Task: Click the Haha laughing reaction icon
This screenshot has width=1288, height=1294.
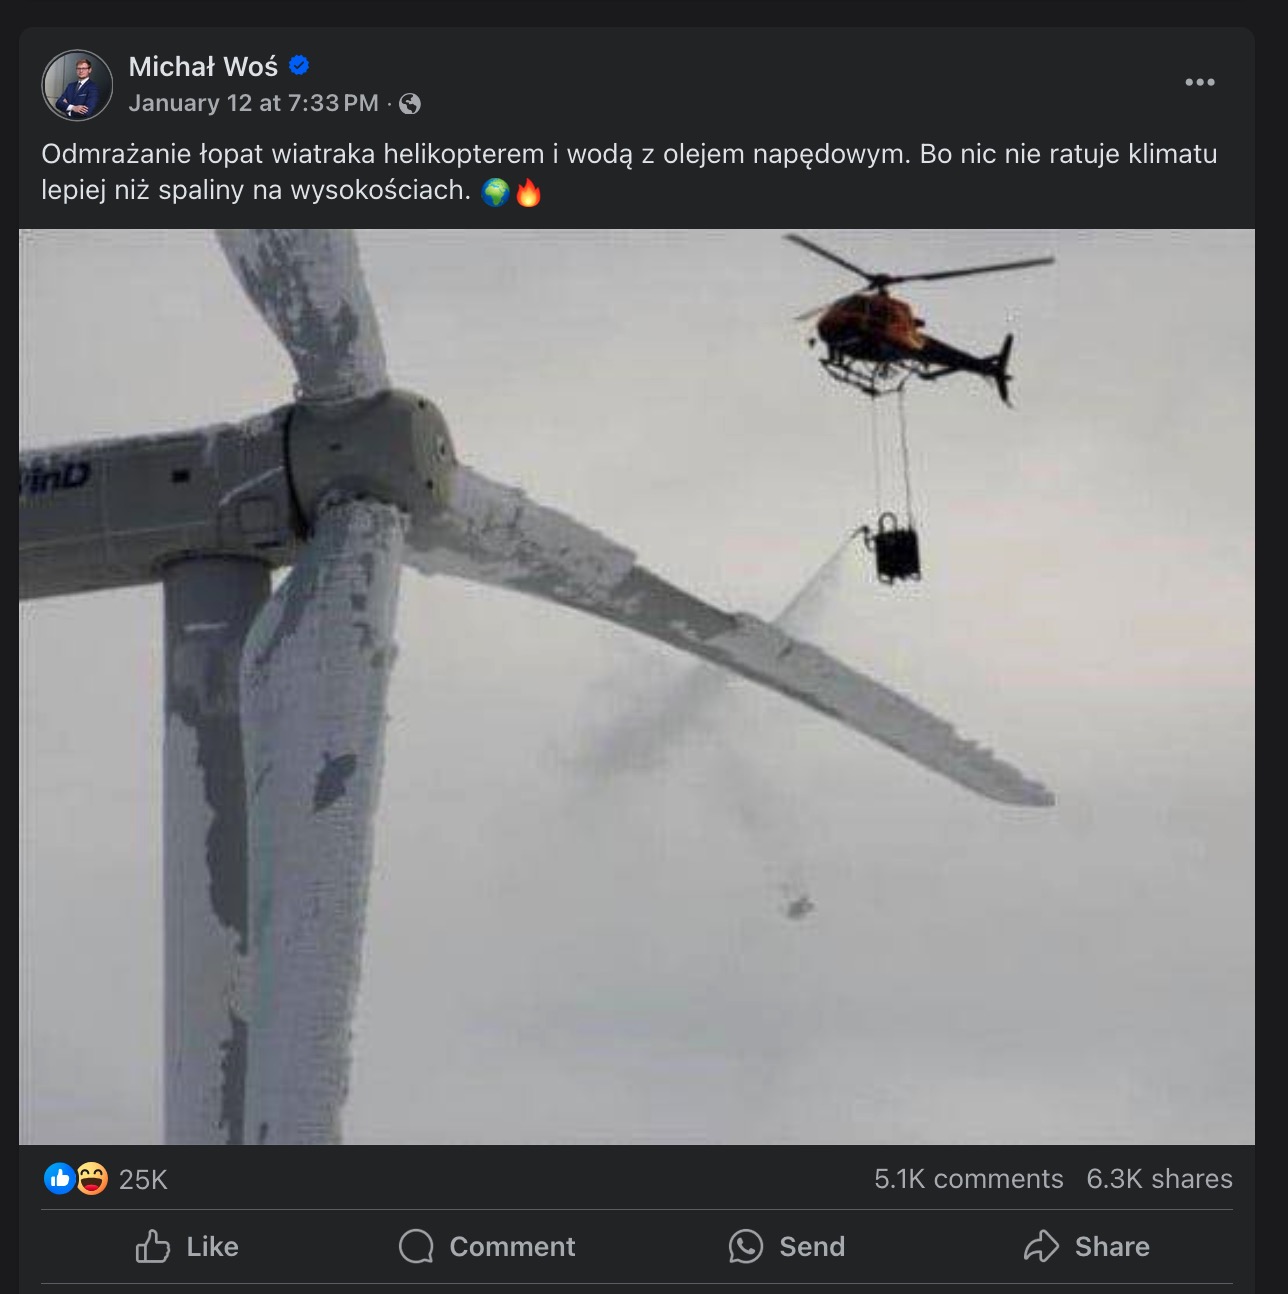Action: pyautogui.click(x=91, y=1179)
